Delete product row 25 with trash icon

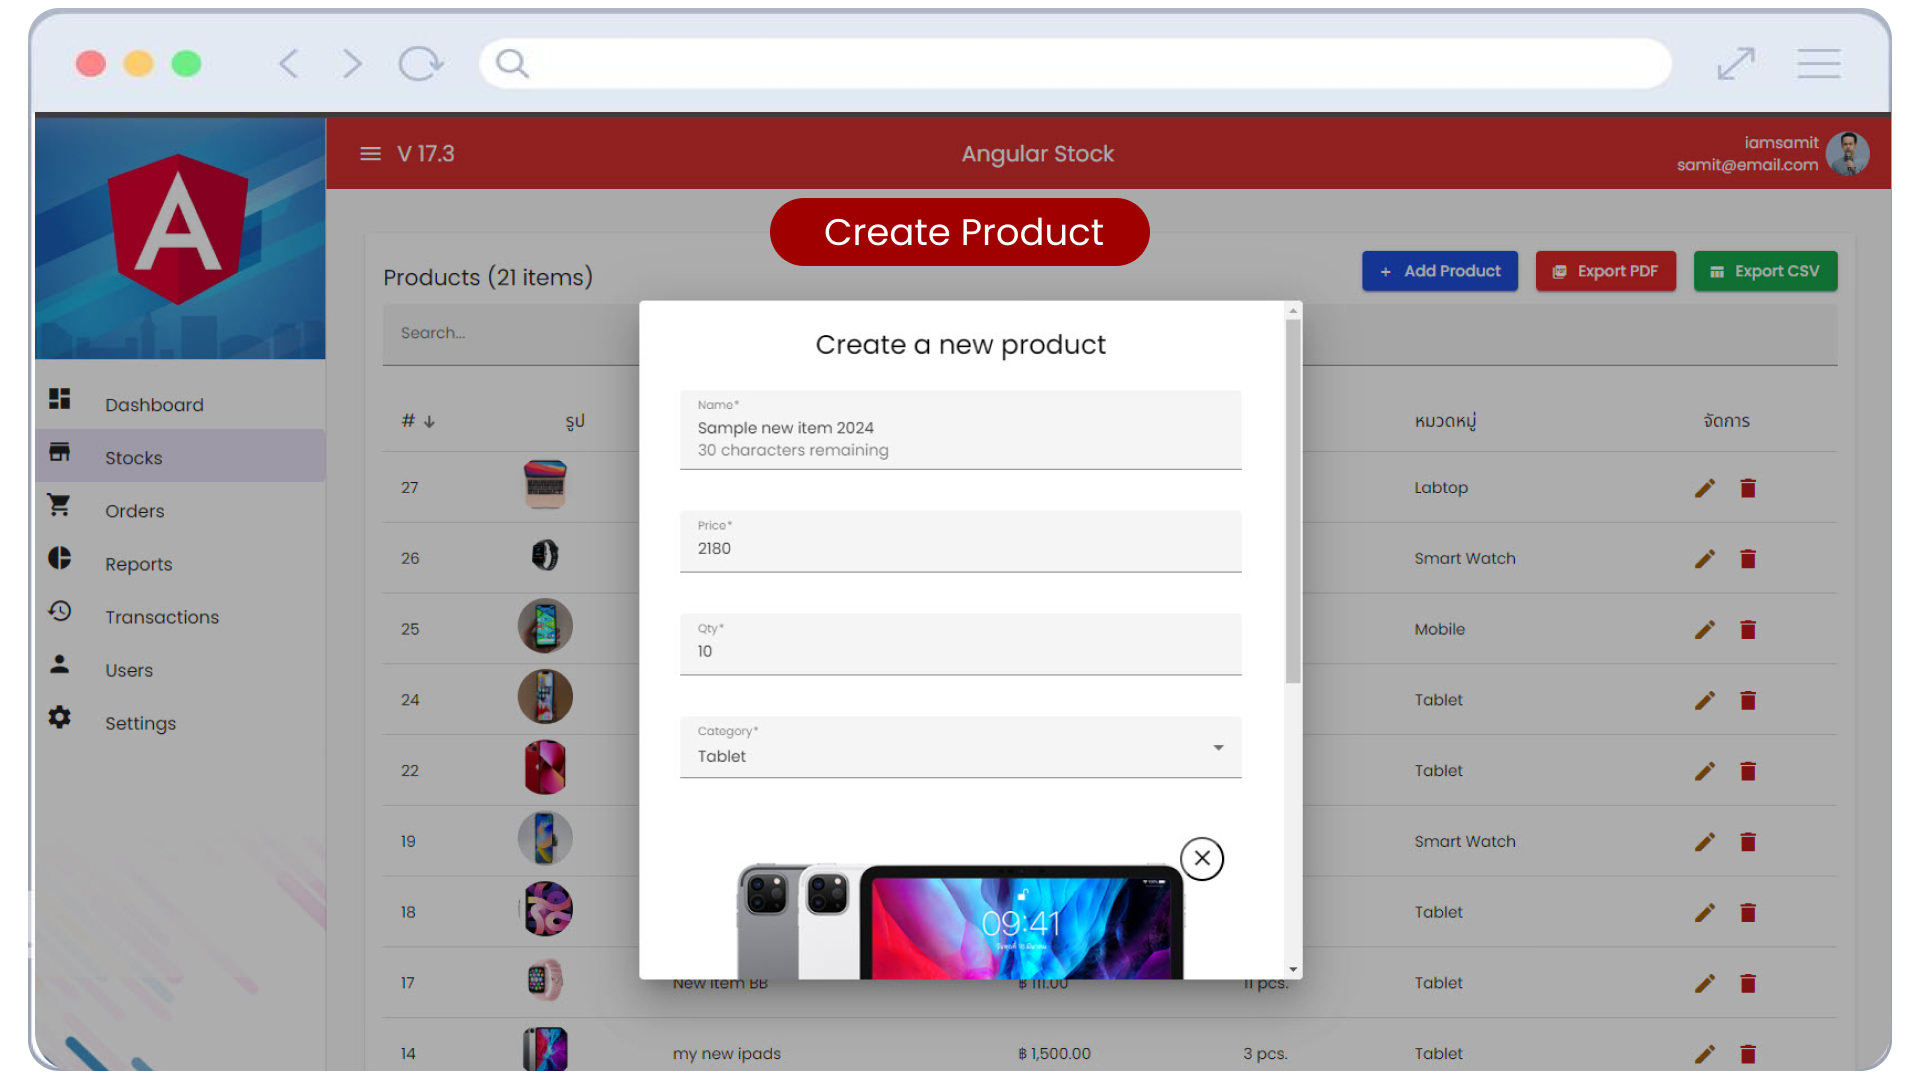coord(1748,630)
